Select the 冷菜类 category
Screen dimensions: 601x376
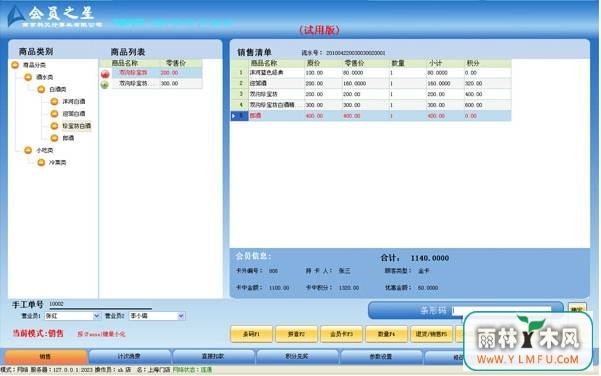(x=57, y=163)
